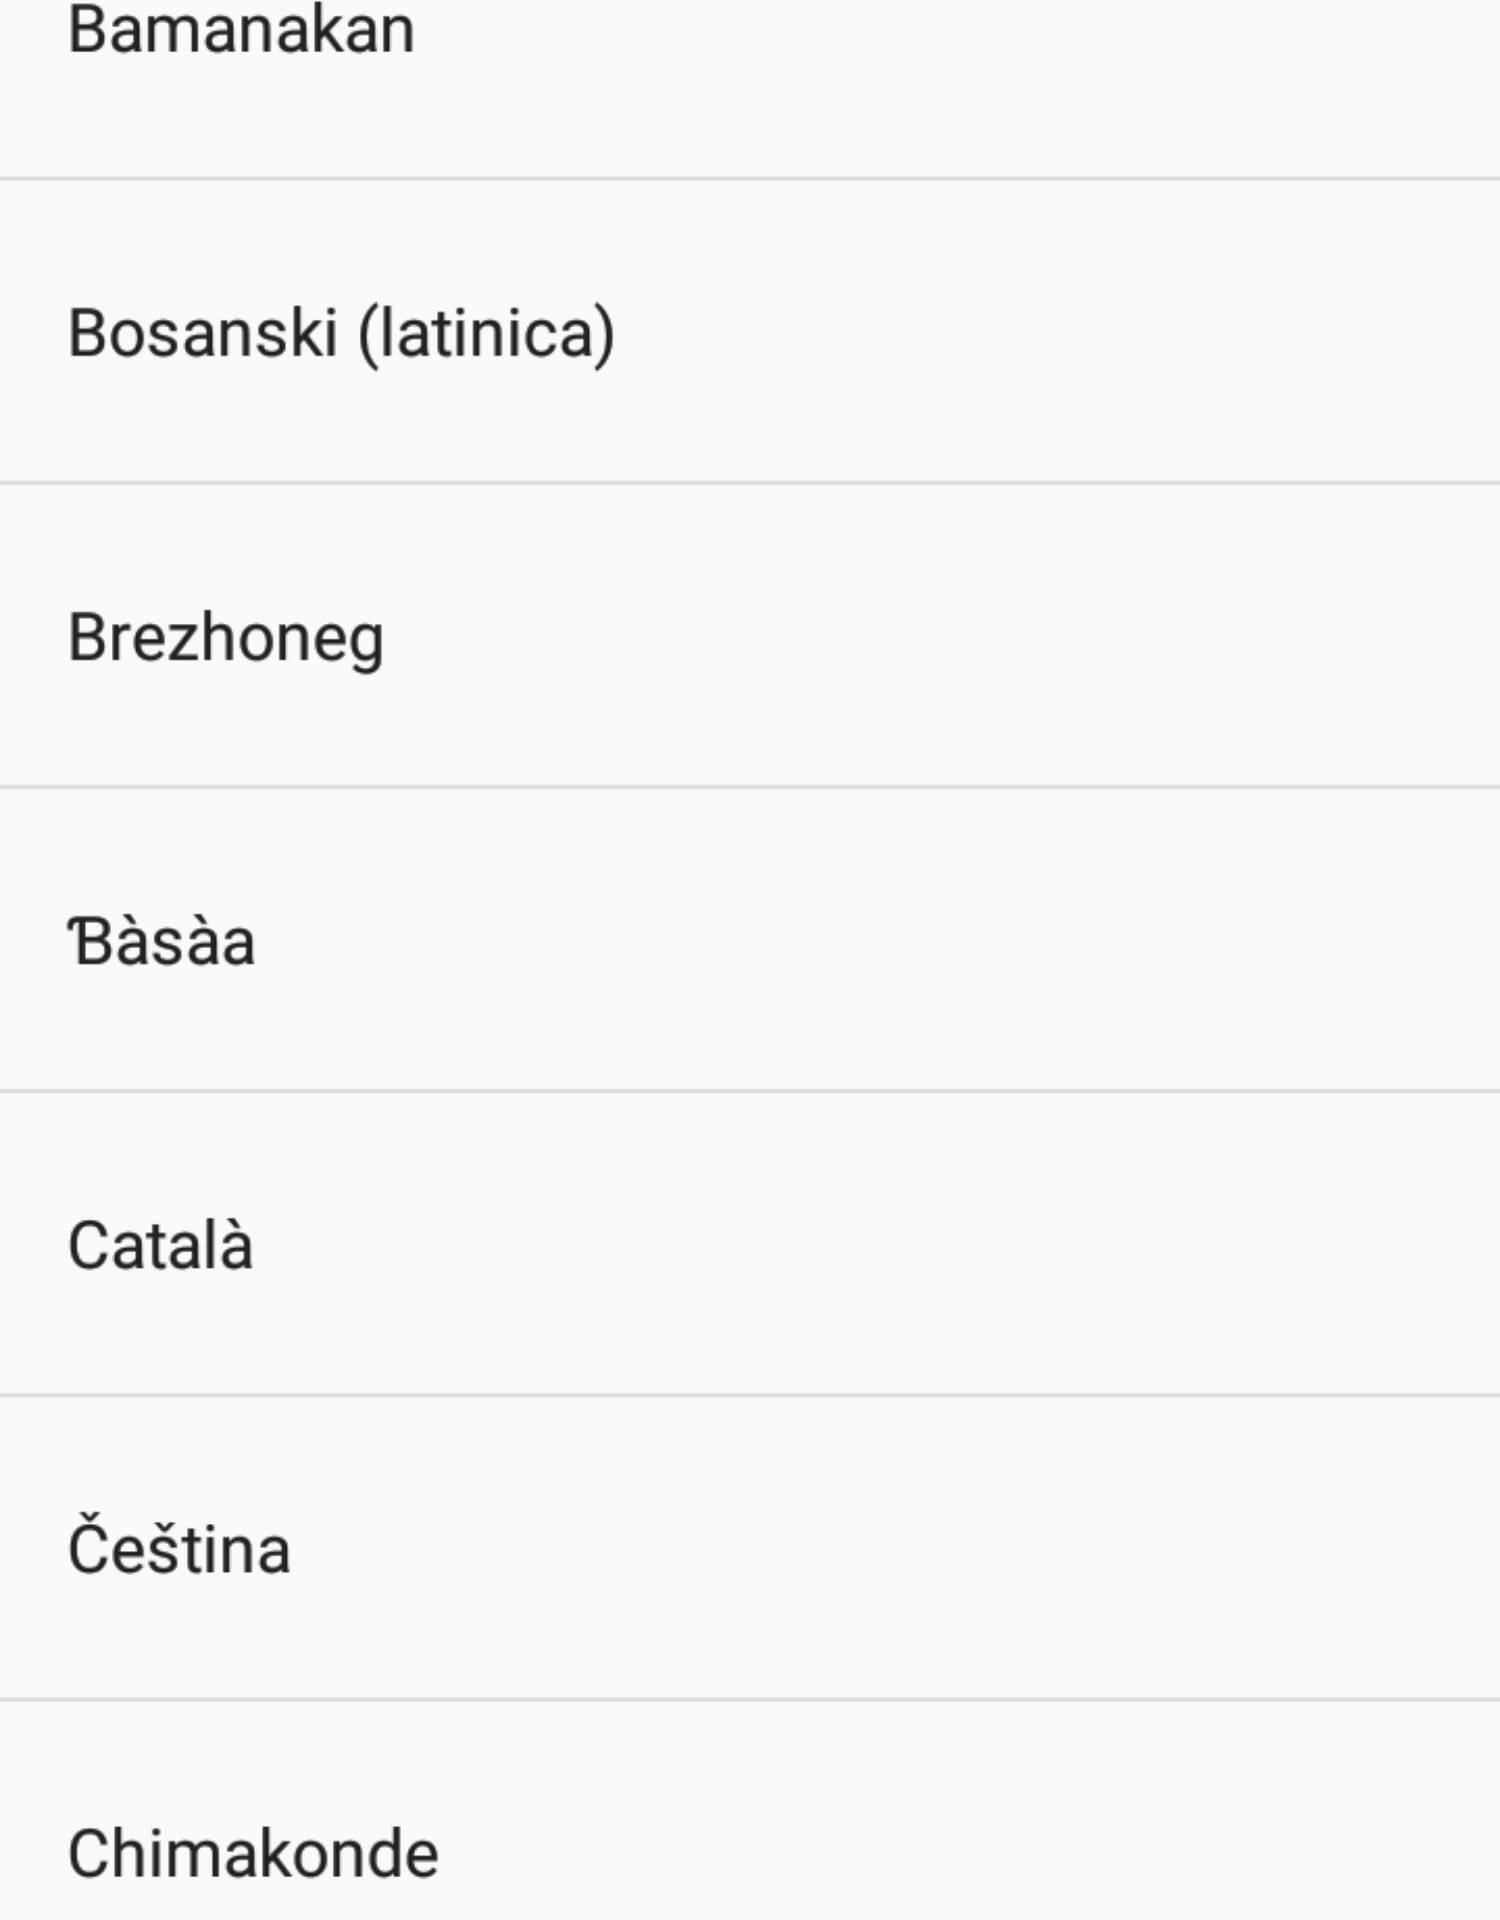This screenshot has width=1500, height=1920.
Task: Choose the Bosanski (latinica) language option
Action: (341, 333)
